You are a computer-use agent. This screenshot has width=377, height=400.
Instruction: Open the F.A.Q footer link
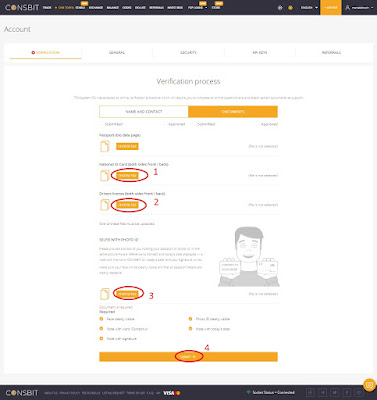click(150, 393)
